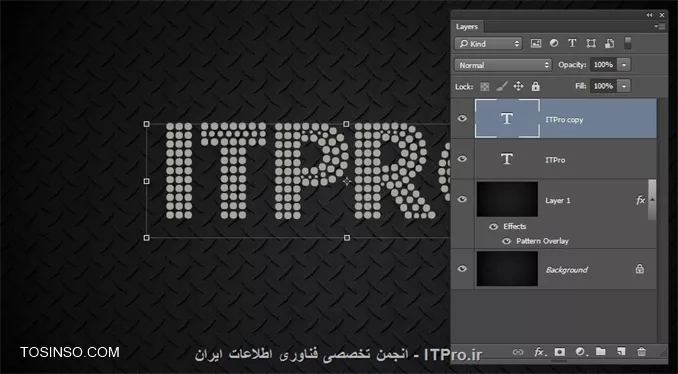
Task: Click top-left transform handle of text
Action: pyautogui.click(x=147, y=124)
